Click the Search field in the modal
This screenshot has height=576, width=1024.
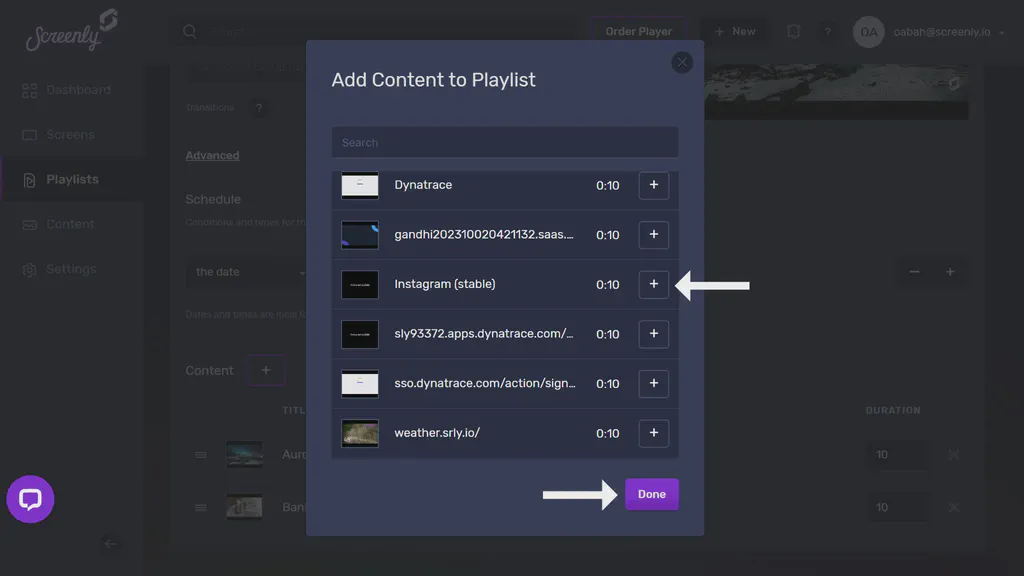504,141
